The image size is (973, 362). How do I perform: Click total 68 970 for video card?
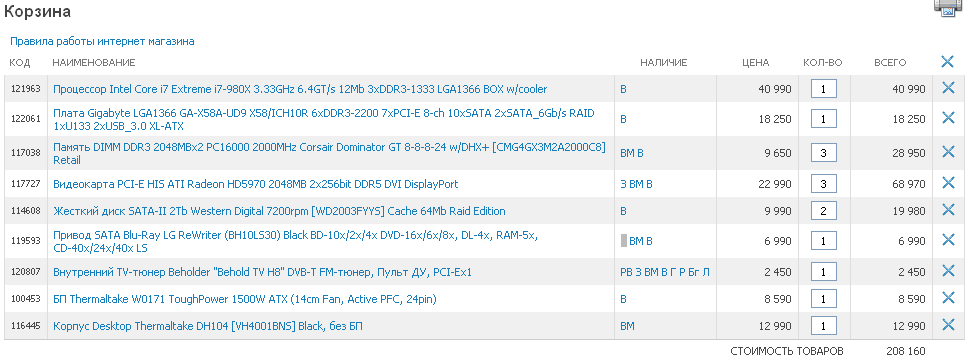(x=908, y=184)
